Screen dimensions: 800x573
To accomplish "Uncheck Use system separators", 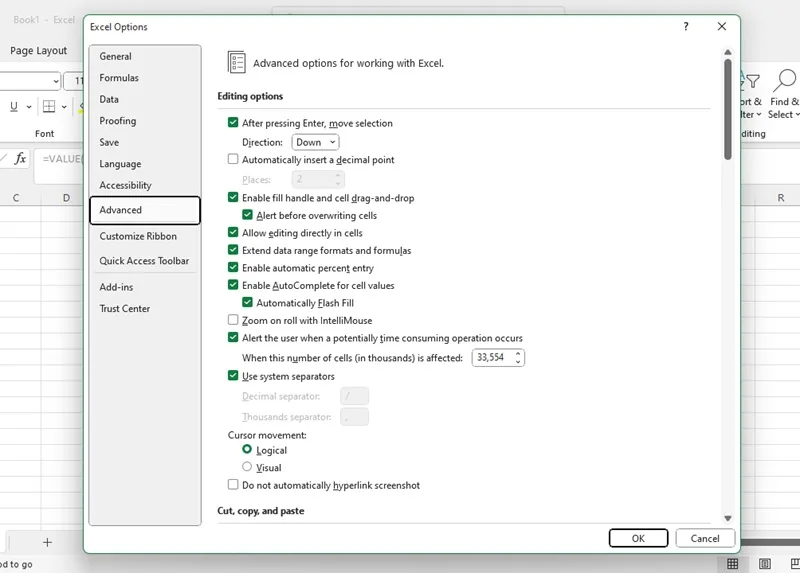I will [233, 376].
